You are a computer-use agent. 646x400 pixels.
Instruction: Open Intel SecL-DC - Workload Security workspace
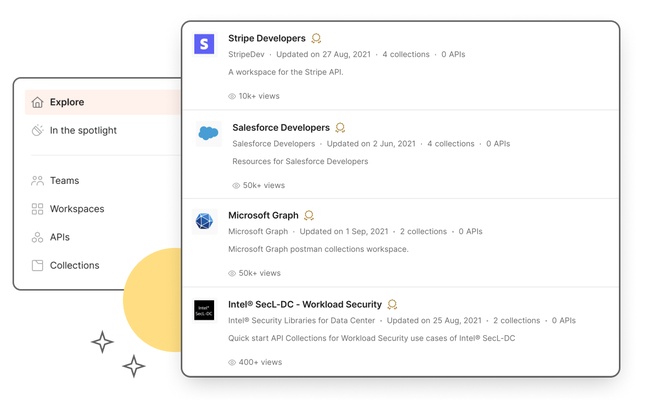pyautogui.click(x=305, y=304)
